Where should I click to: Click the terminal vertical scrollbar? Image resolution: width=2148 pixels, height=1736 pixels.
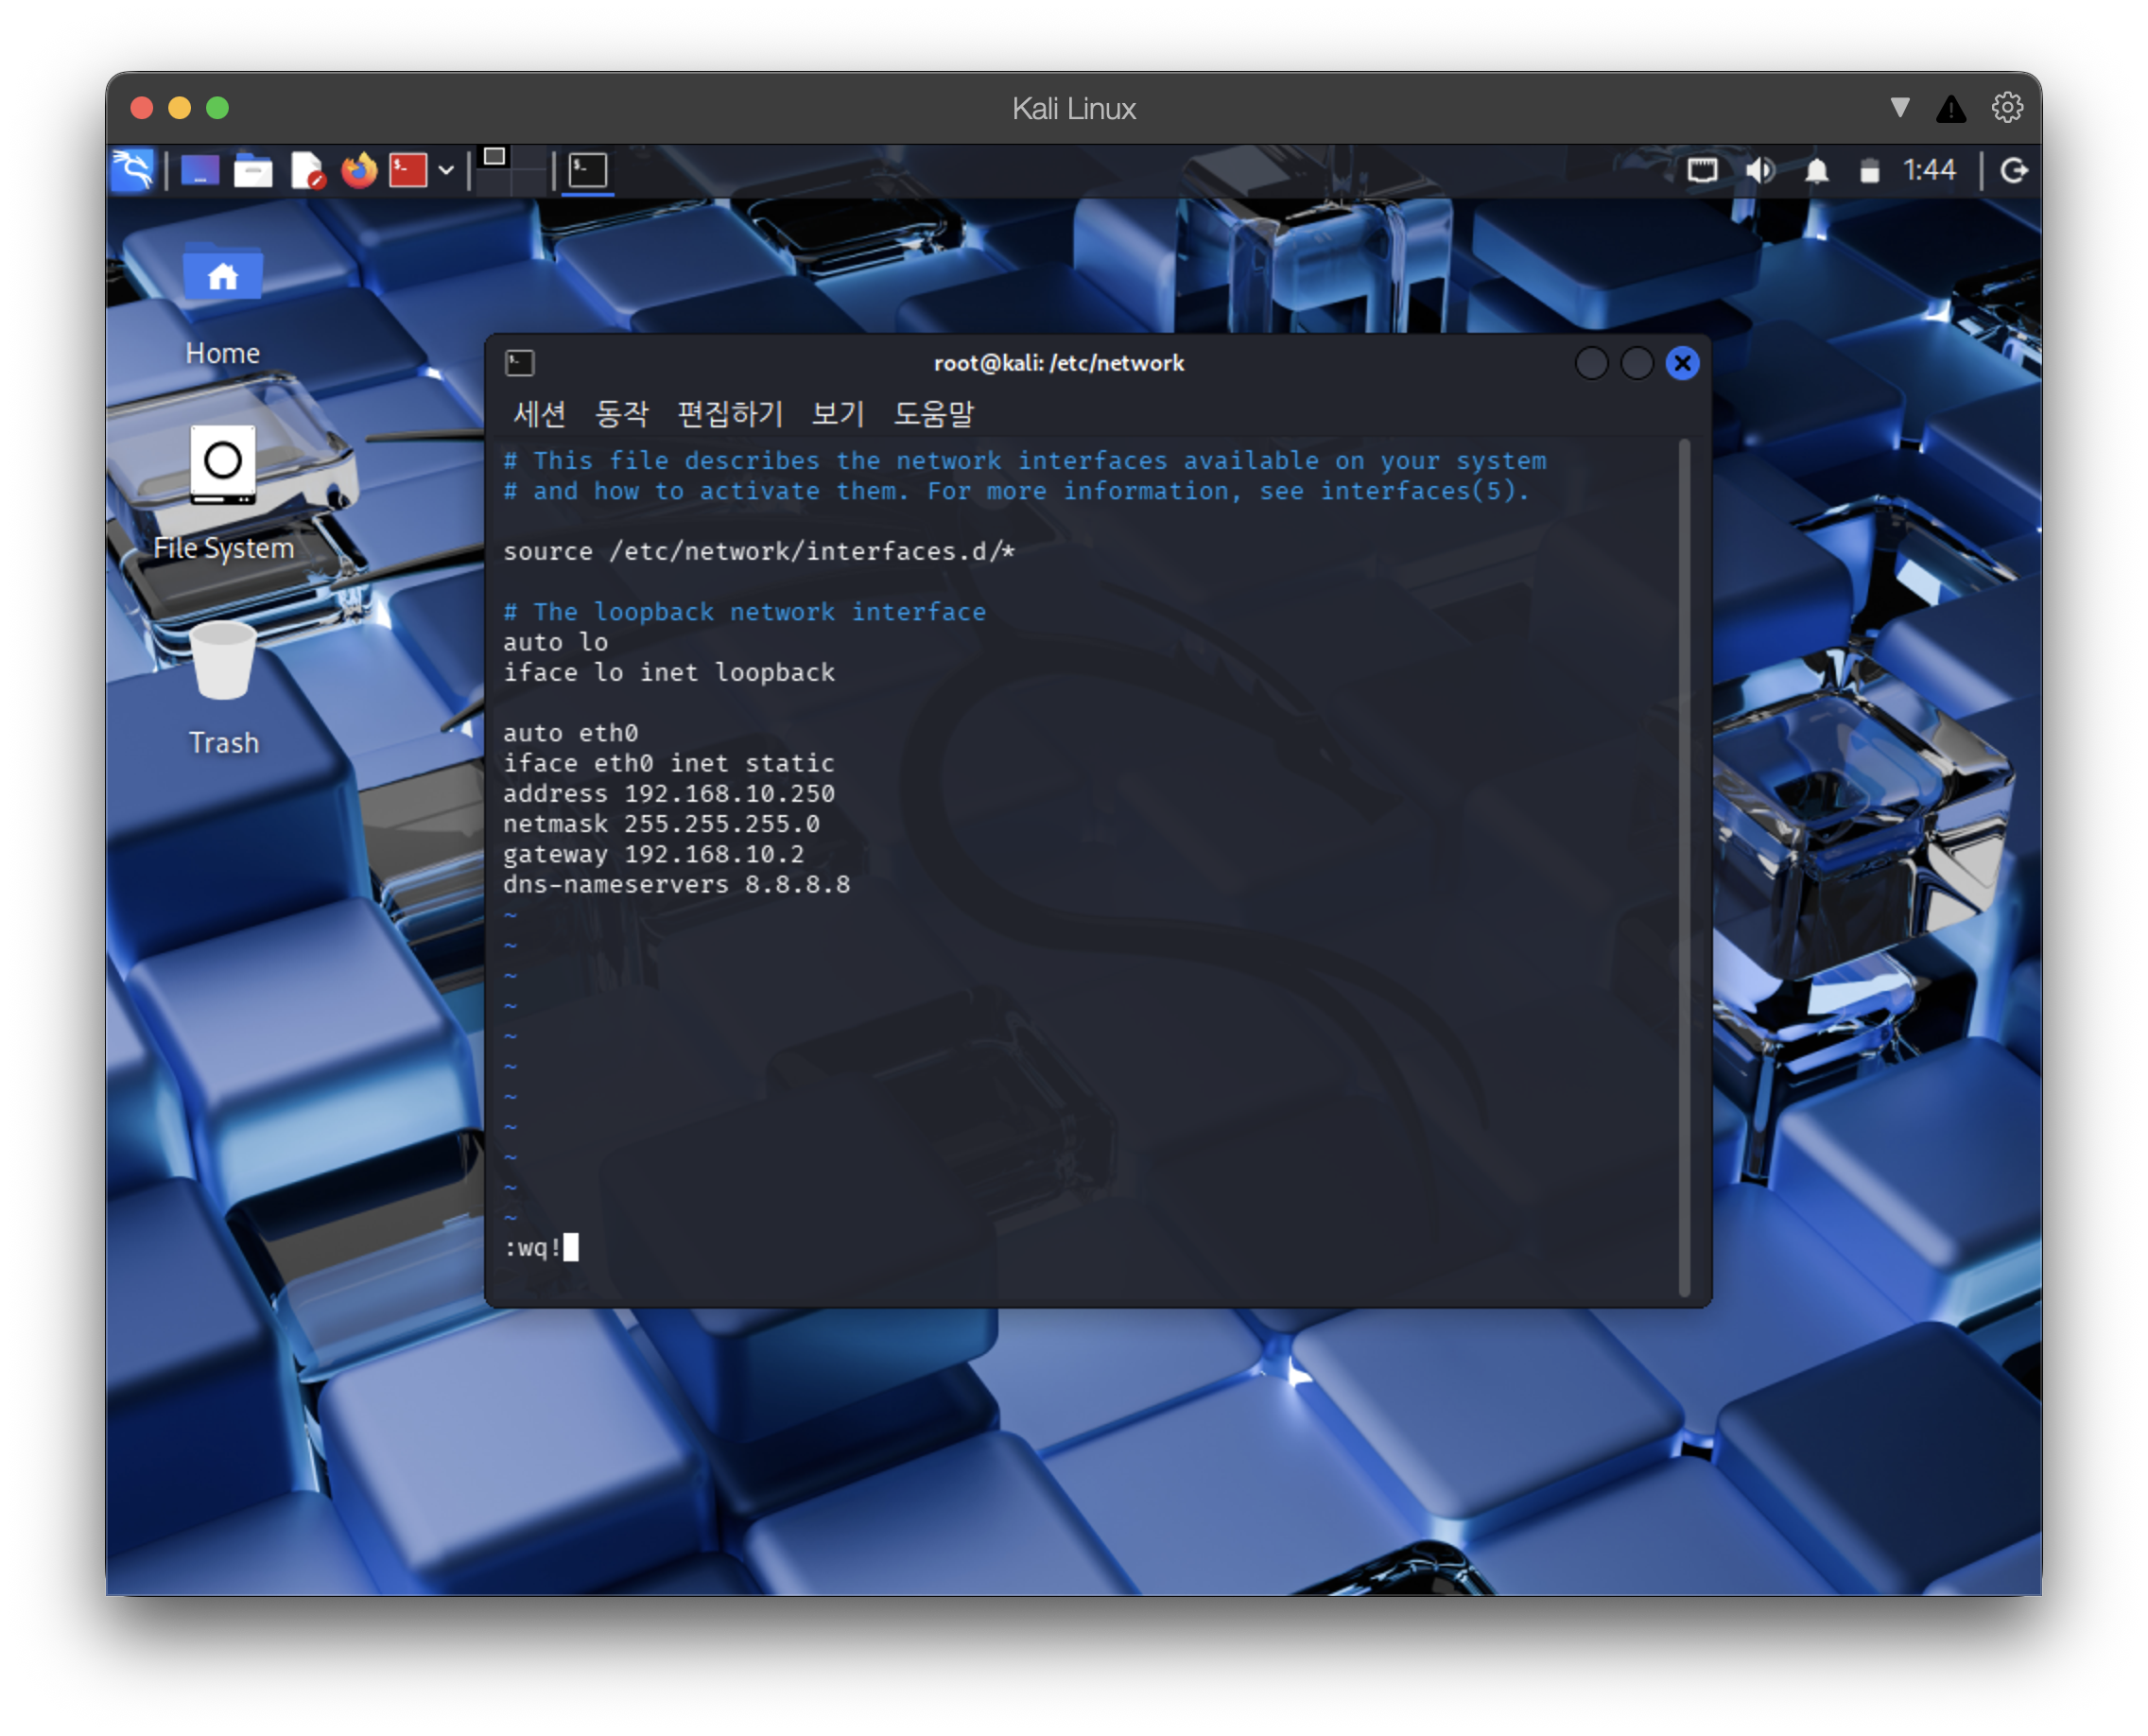tap(1684, 867)
